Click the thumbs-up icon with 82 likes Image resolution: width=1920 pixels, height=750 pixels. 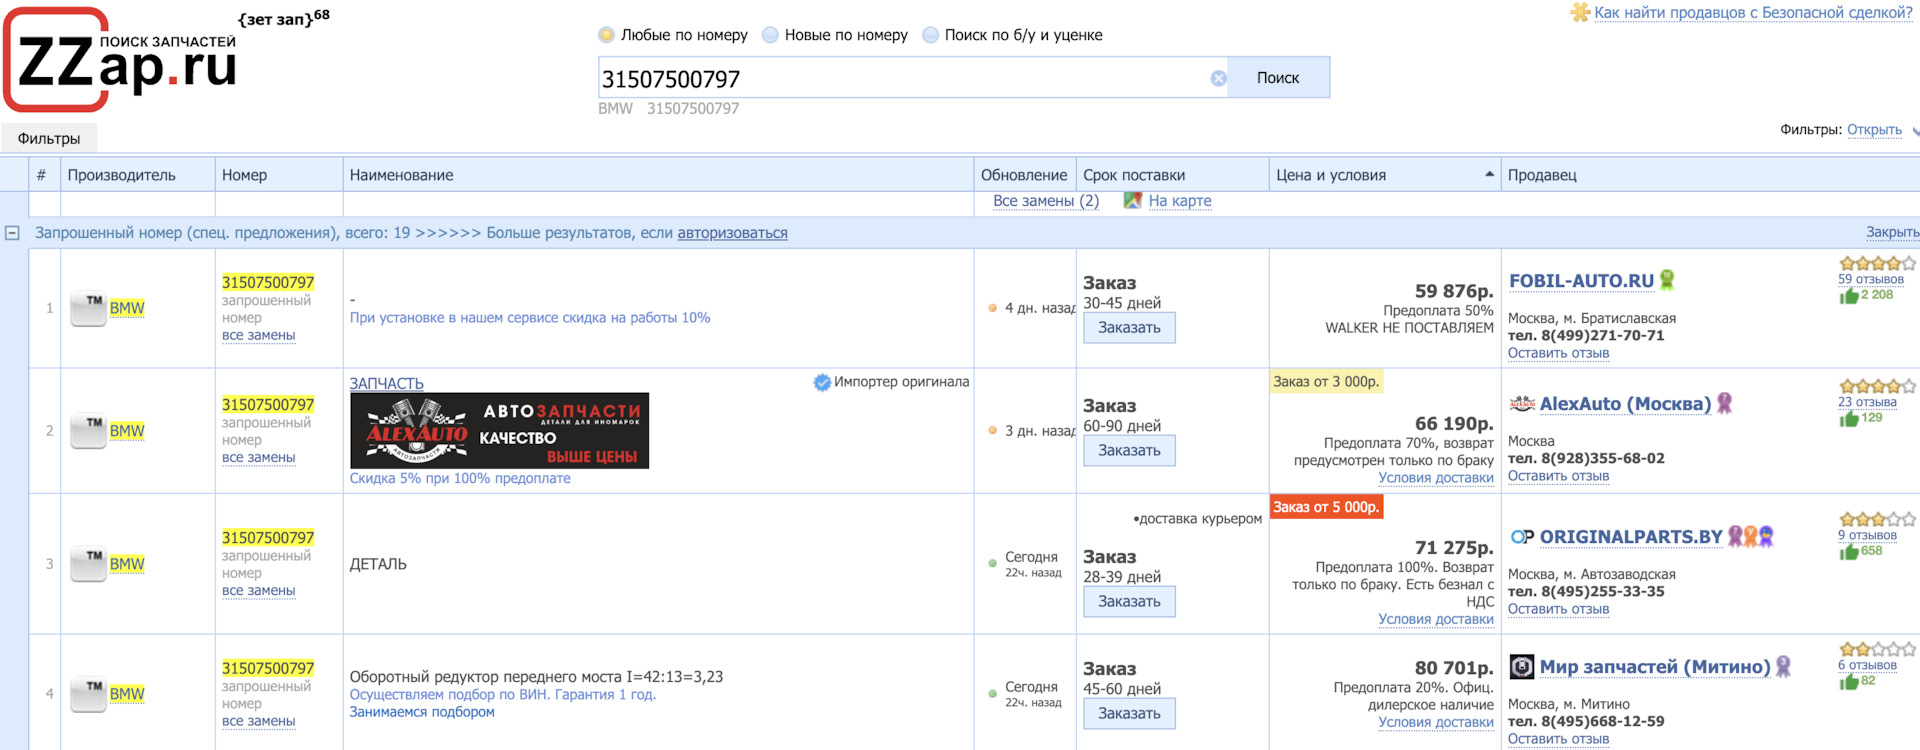coord(1849,681)
